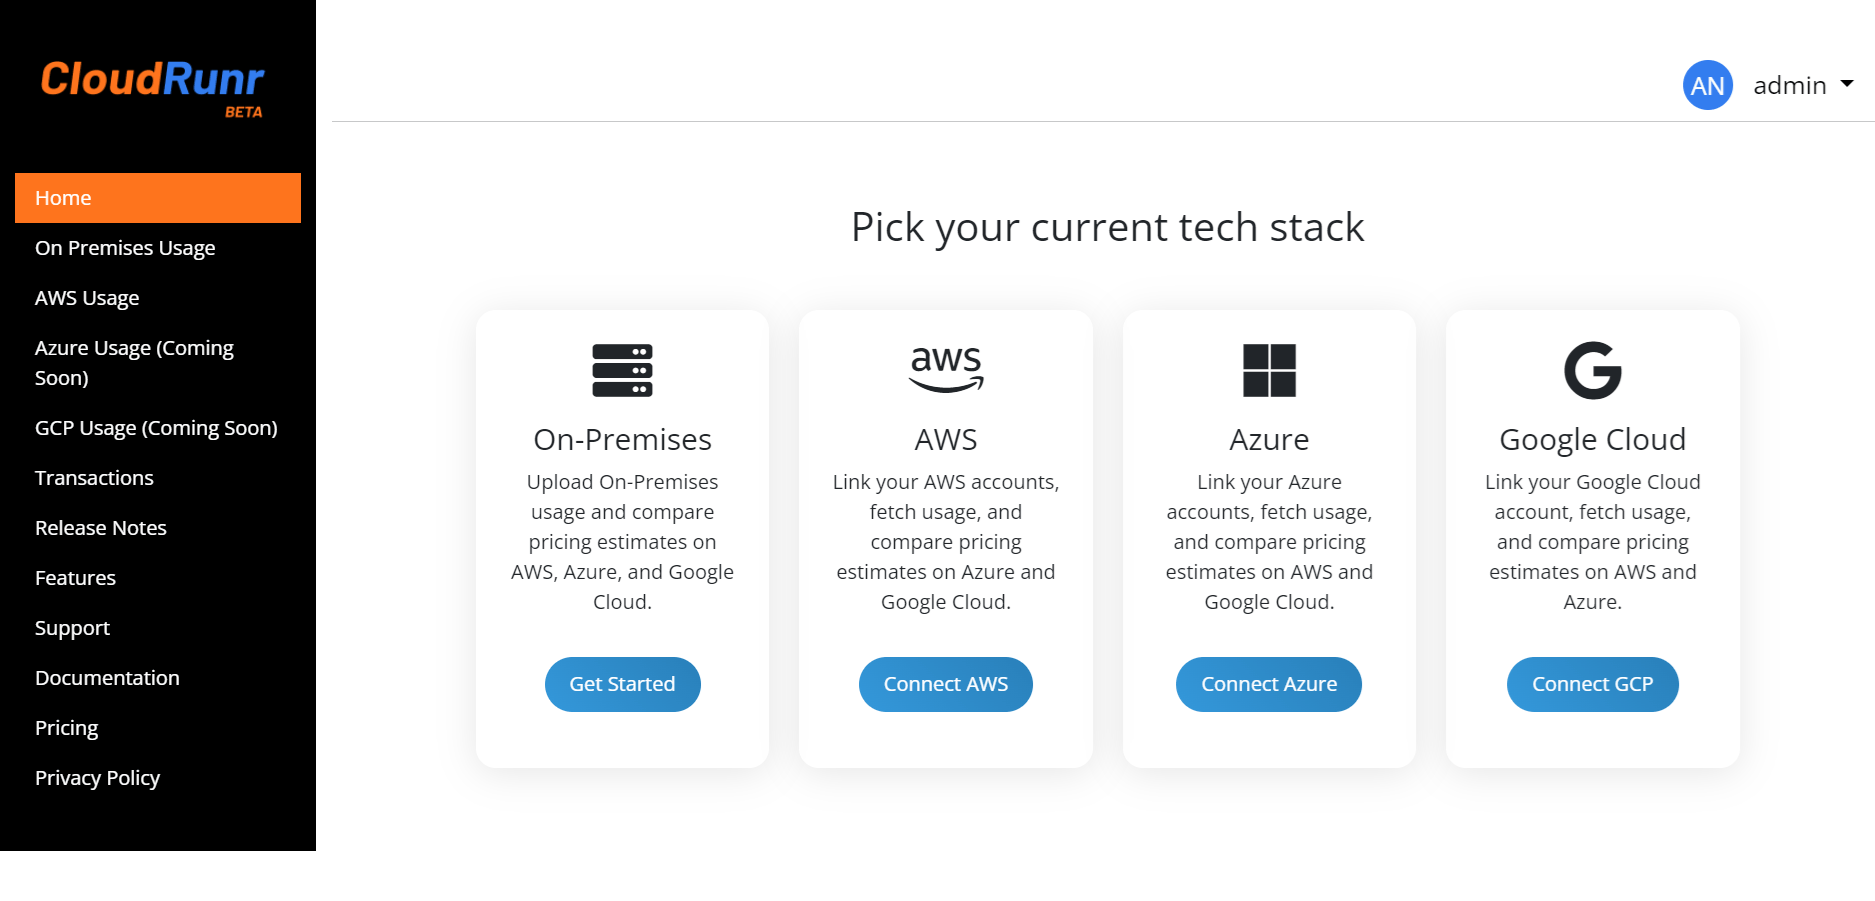The width and height of the screenshot is (1875, 901).
Task: Click the Google Cloud G icon
Action: [1592, 370]
